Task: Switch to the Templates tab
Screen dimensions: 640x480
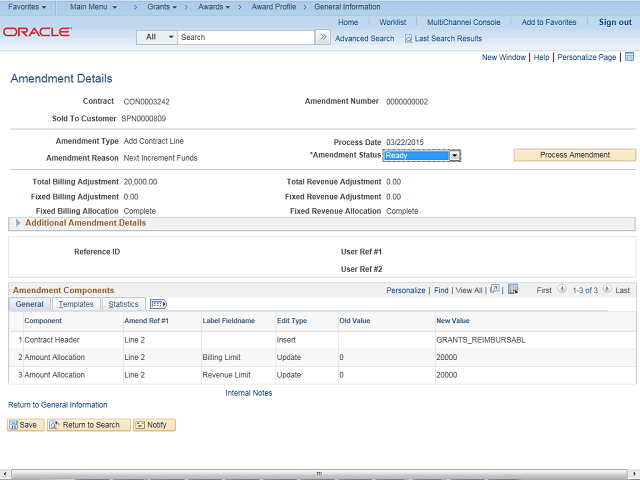Action: click(76, 304)
